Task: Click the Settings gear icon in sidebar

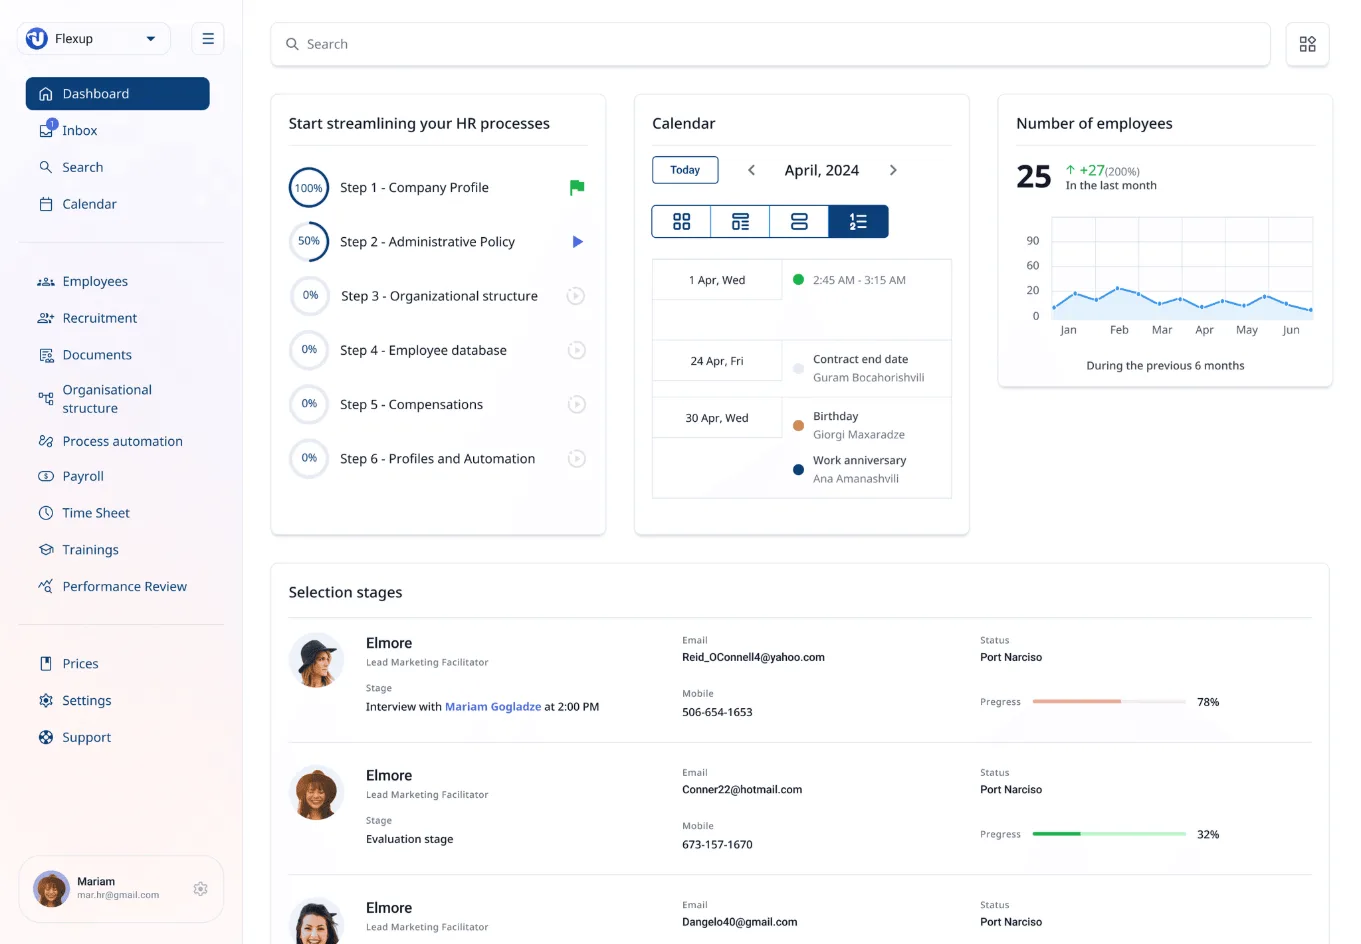Action: 46,700
